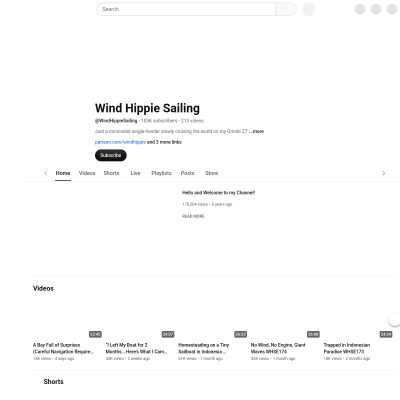Open 'No Wind, No Engine, Giant Waves' video
Screen dimensions: 400x400
278,348
